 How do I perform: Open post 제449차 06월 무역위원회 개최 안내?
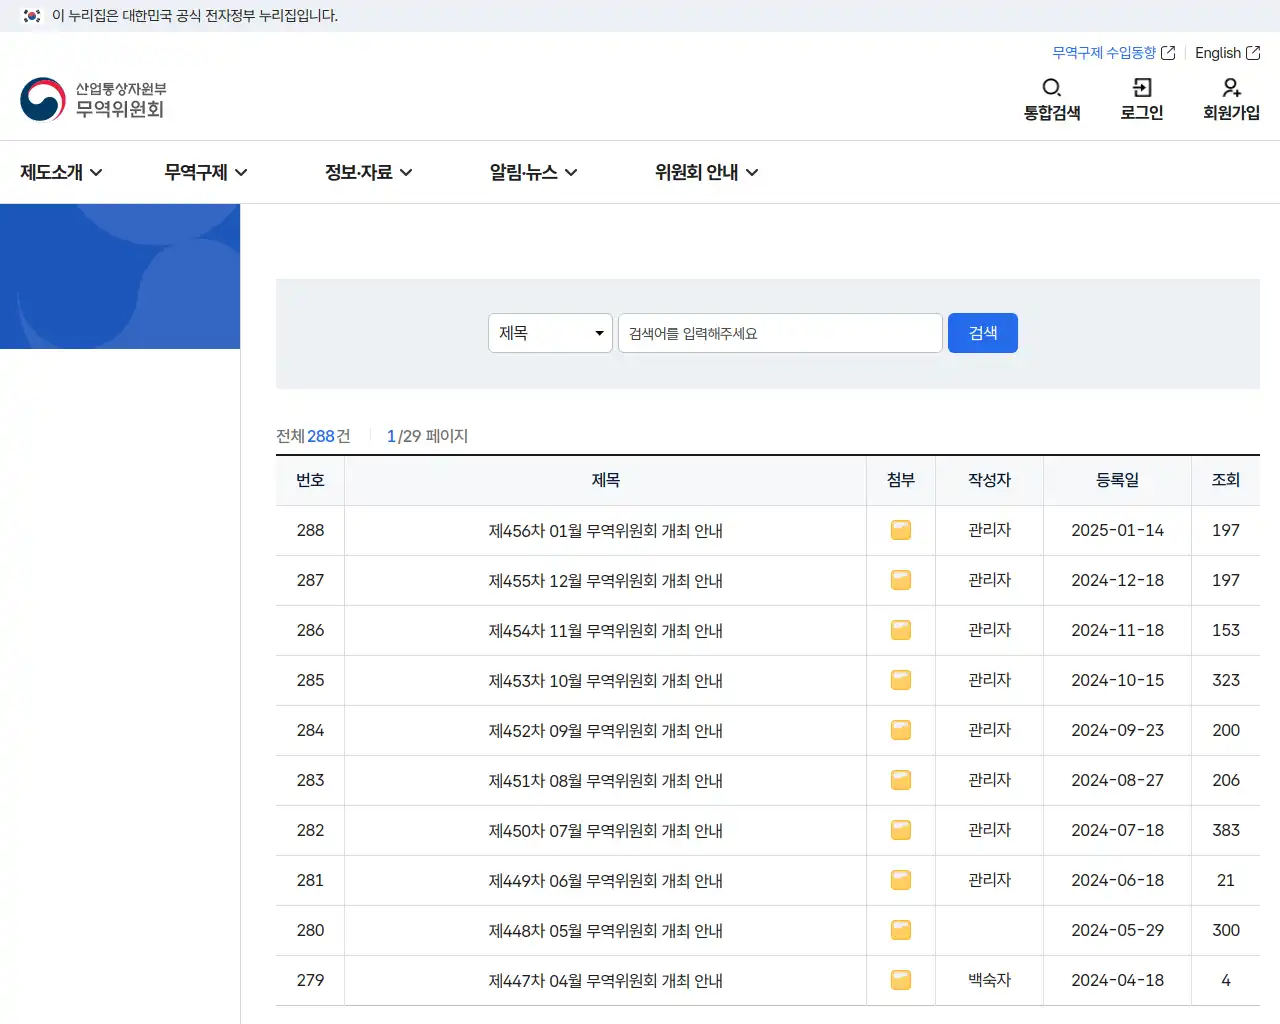tap(606, 880)
